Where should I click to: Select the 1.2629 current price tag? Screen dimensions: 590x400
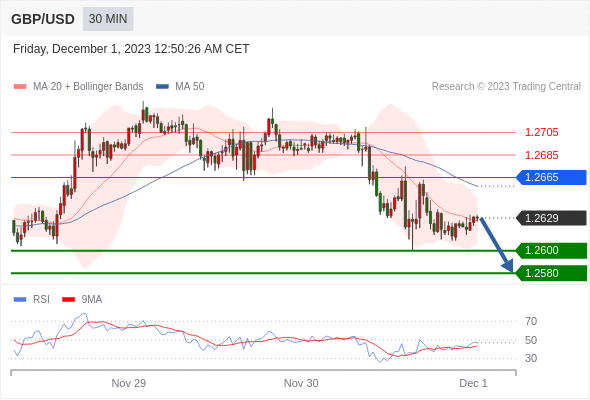point(551,218)
